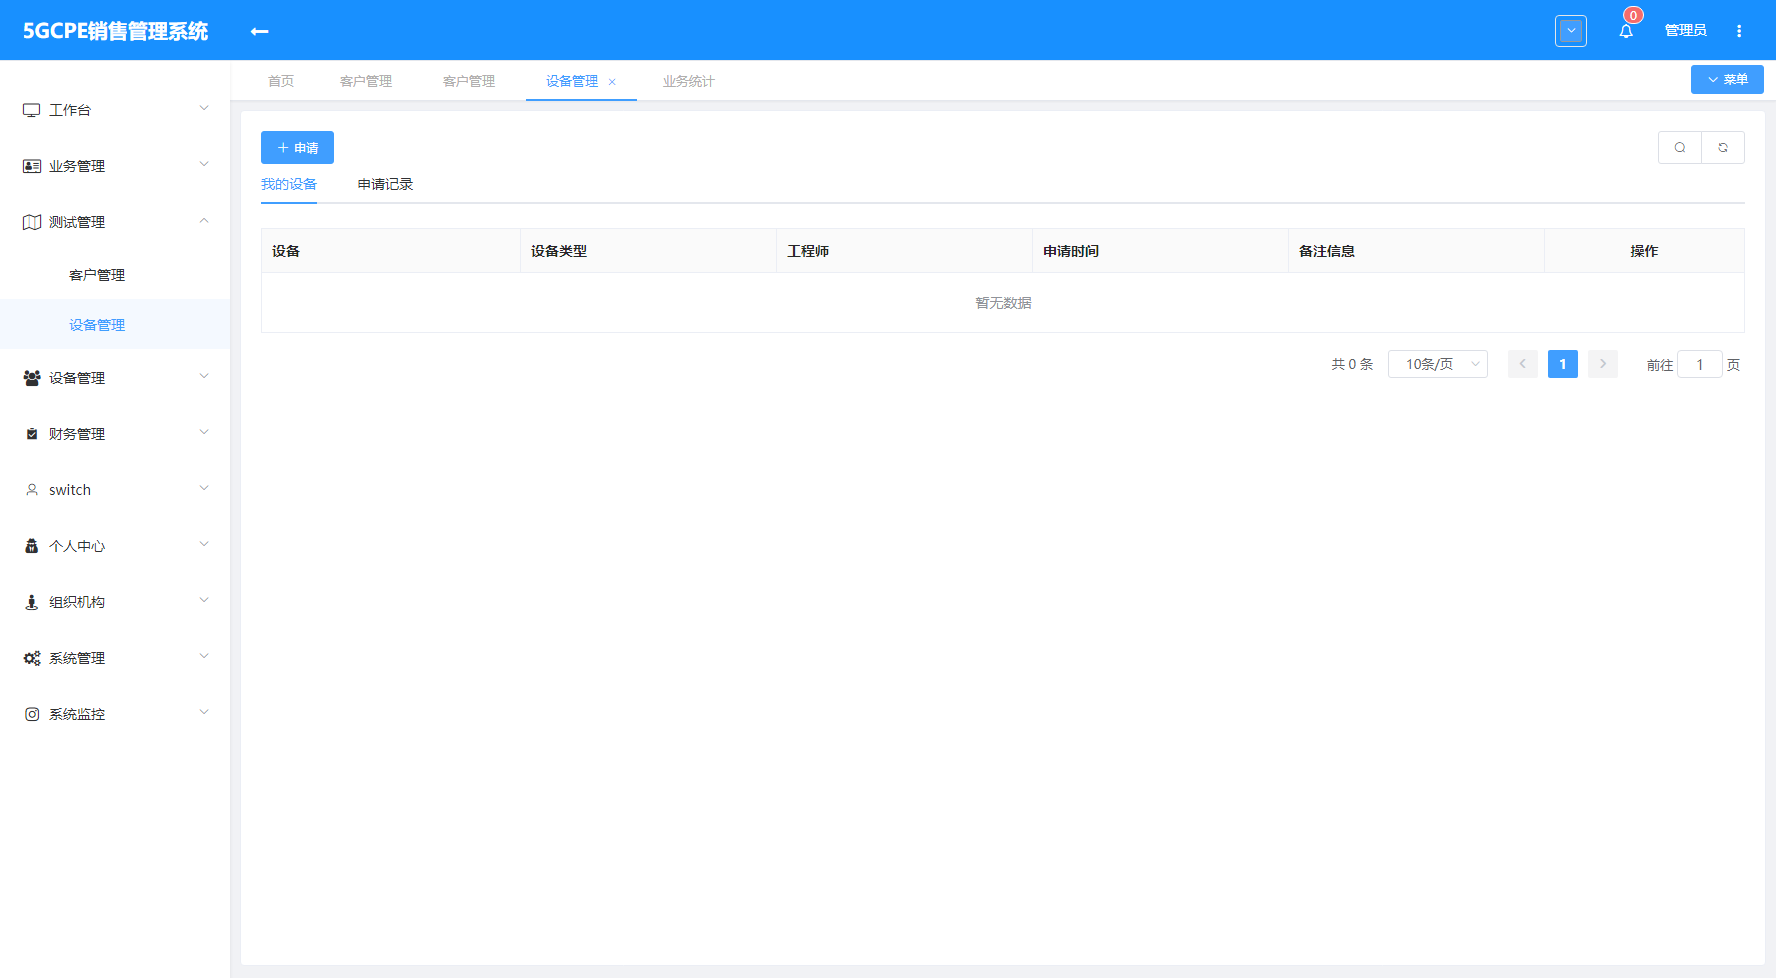The image size is (1776, 978).
Task: Select 客户管理 in the sidebar submenu
Action: [97, 275]
